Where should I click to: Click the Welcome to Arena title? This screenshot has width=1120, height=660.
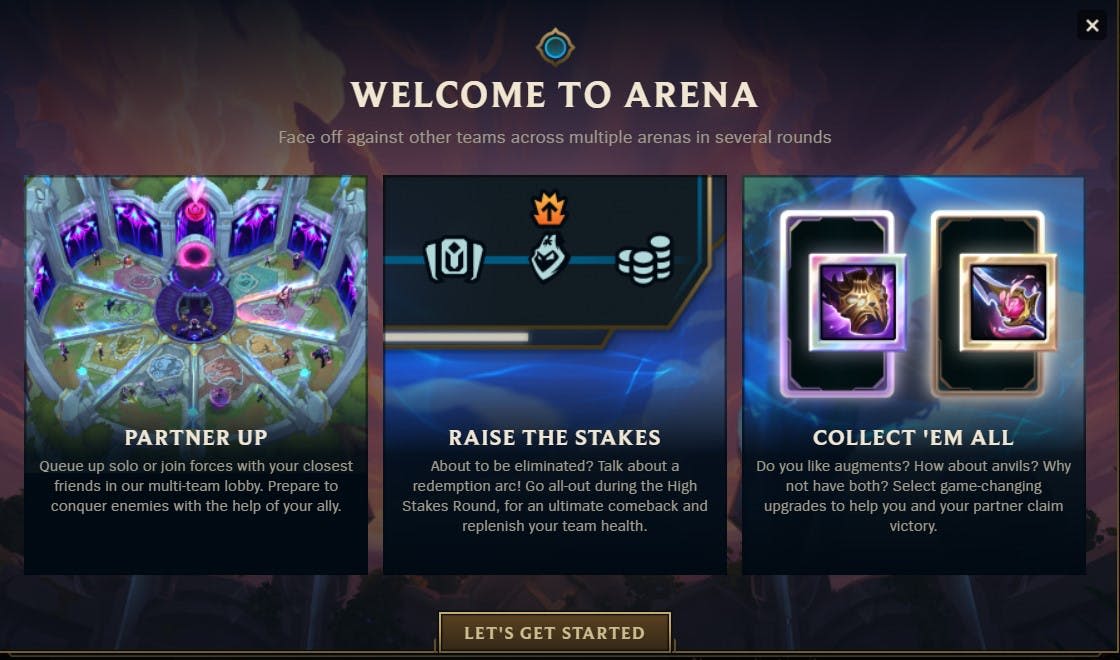pyautogui.click(x=554, y=95)
